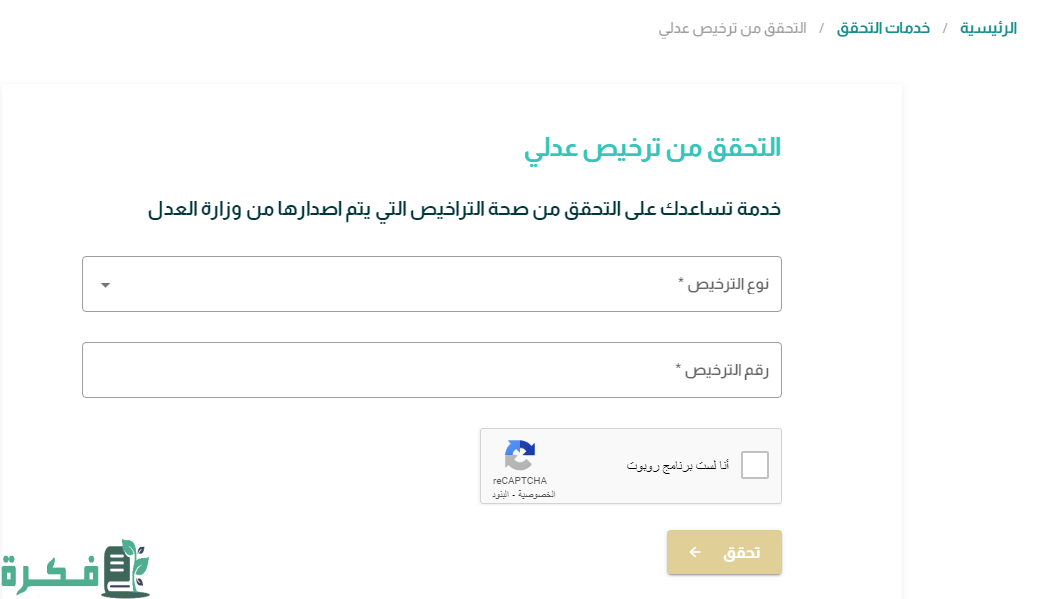Screen dimensions: 1045x599
Task: Click the dropdown arrow of نوع الترخيص
Action: point(105,285)
